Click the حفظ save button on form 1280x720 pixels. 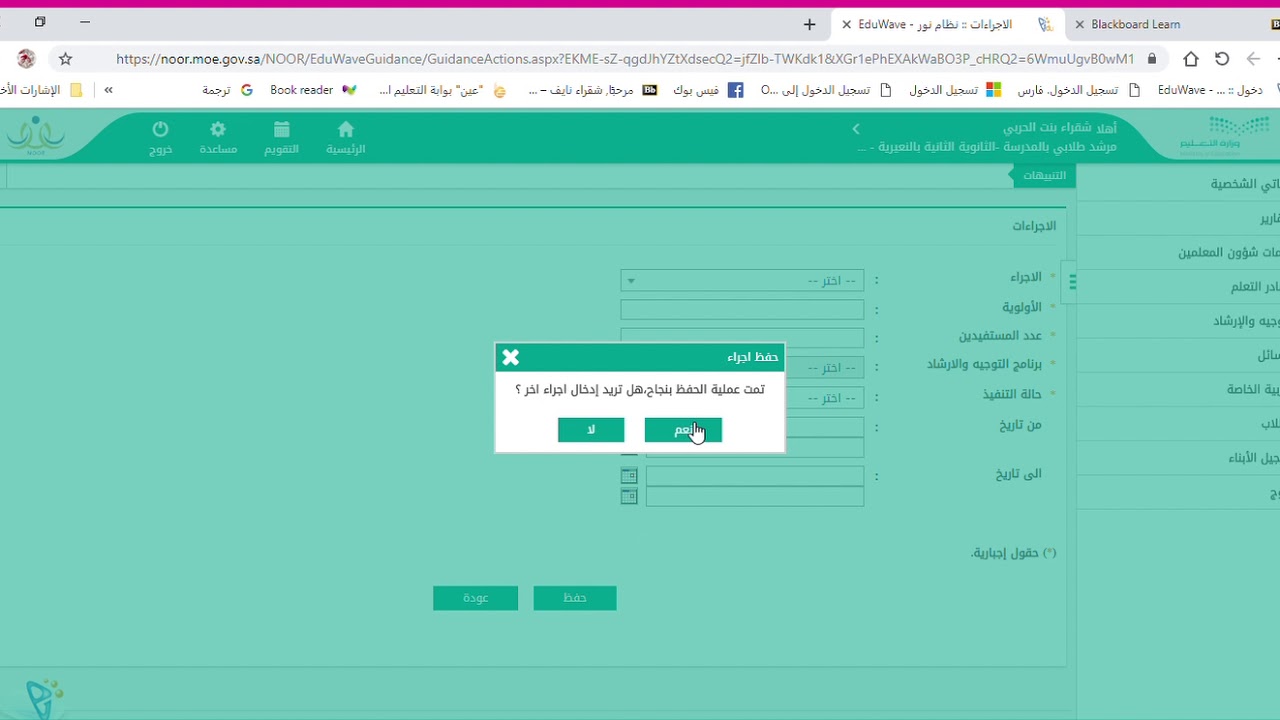point(575,598)
